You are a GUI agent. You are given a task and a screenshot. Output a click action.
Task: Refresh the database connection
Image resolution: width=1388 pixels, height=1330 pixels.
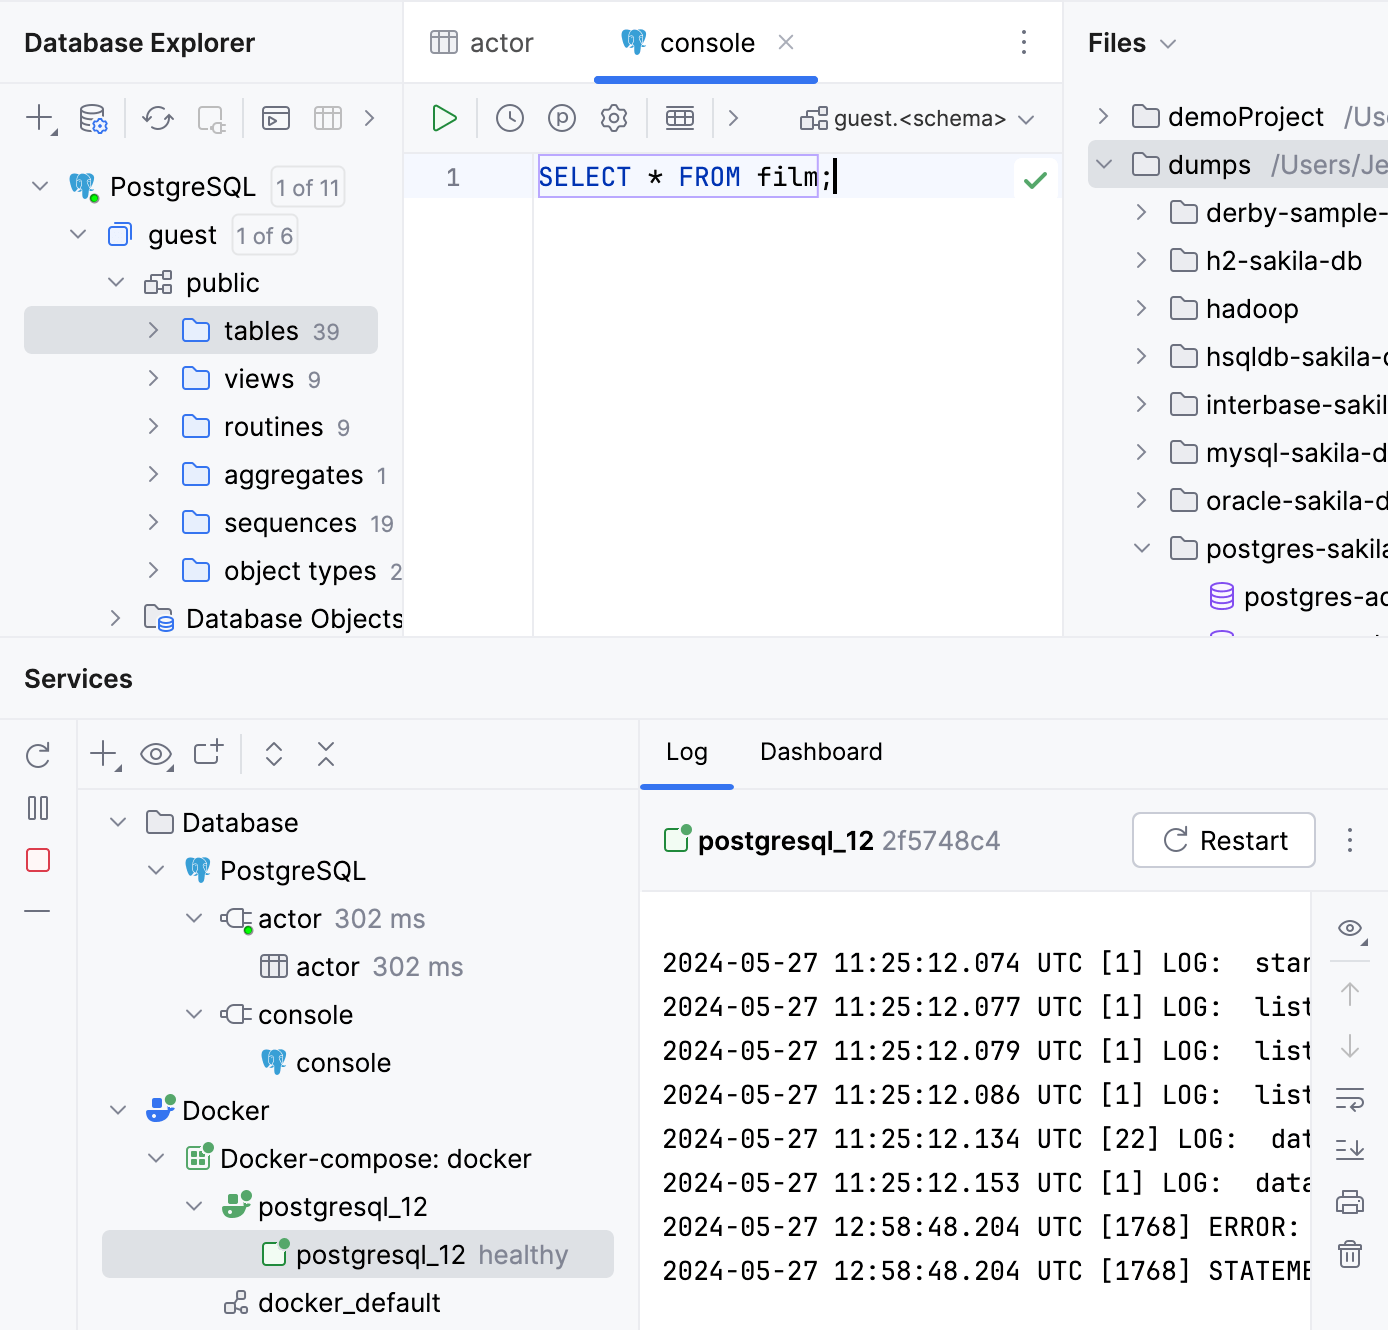(x=157, y=117)
